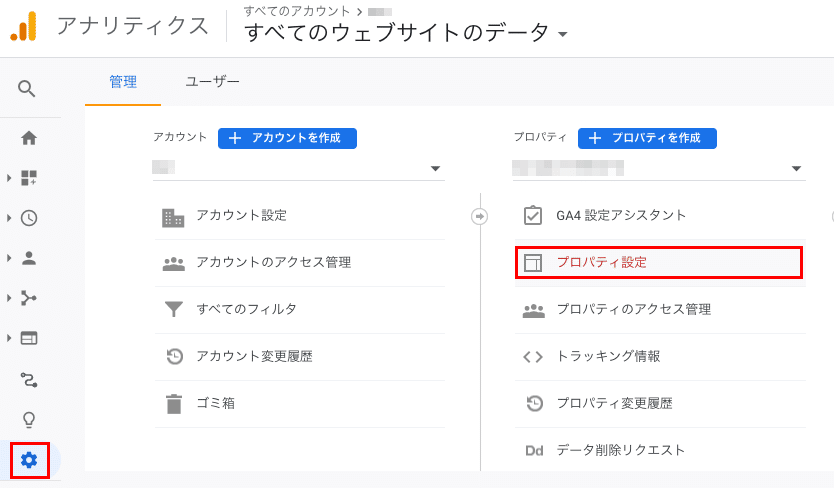This screenshot has width=834, height=488.
Task: Click the funnel icon for すべてのフィルタ
Action: point(173,309)
